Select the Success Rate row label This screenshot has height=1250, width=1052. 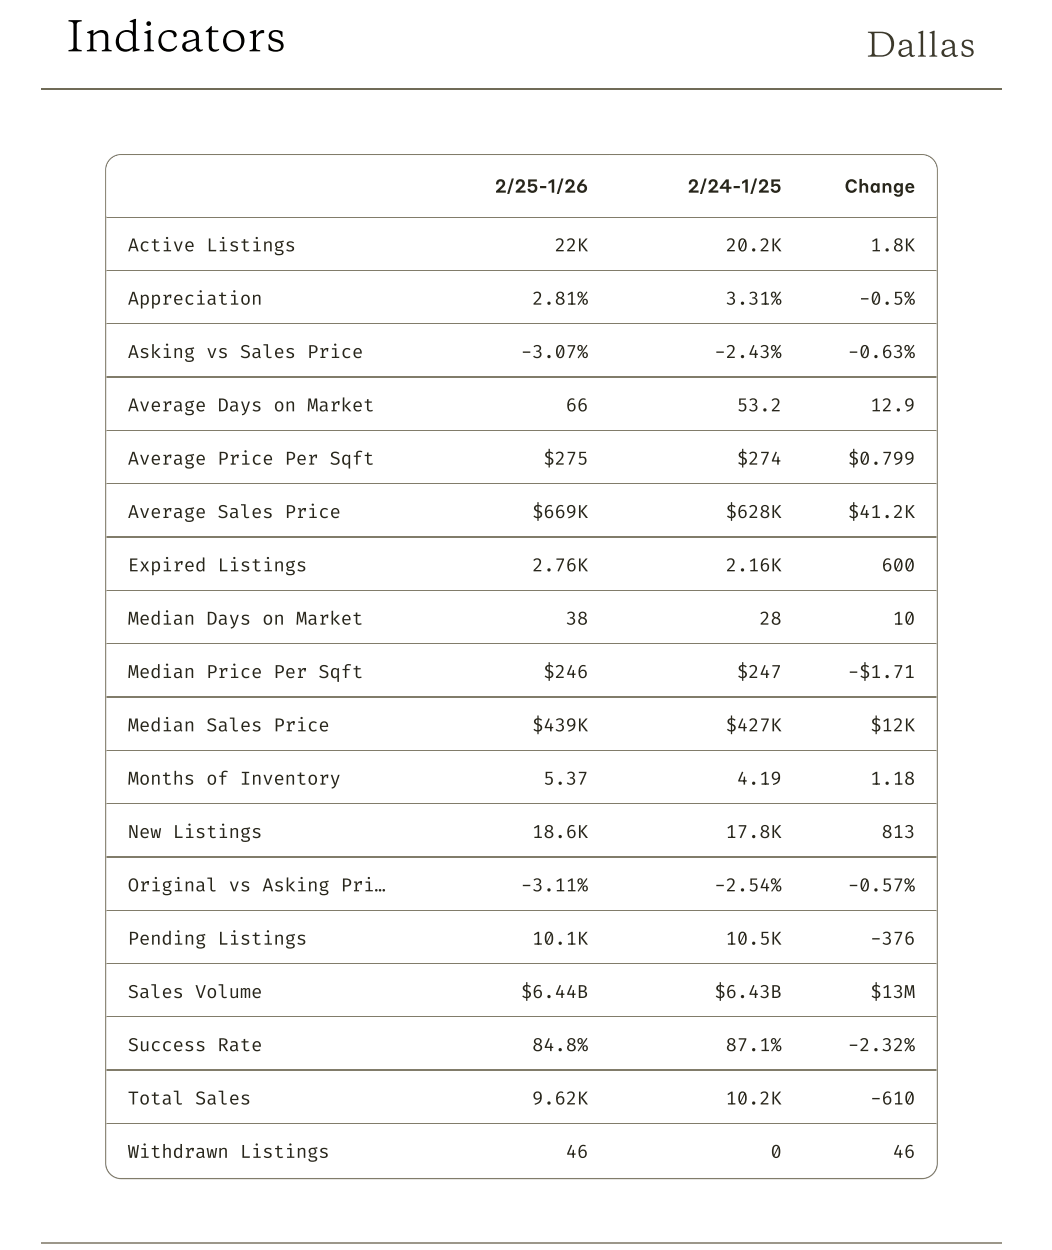tap(195, 1045)
